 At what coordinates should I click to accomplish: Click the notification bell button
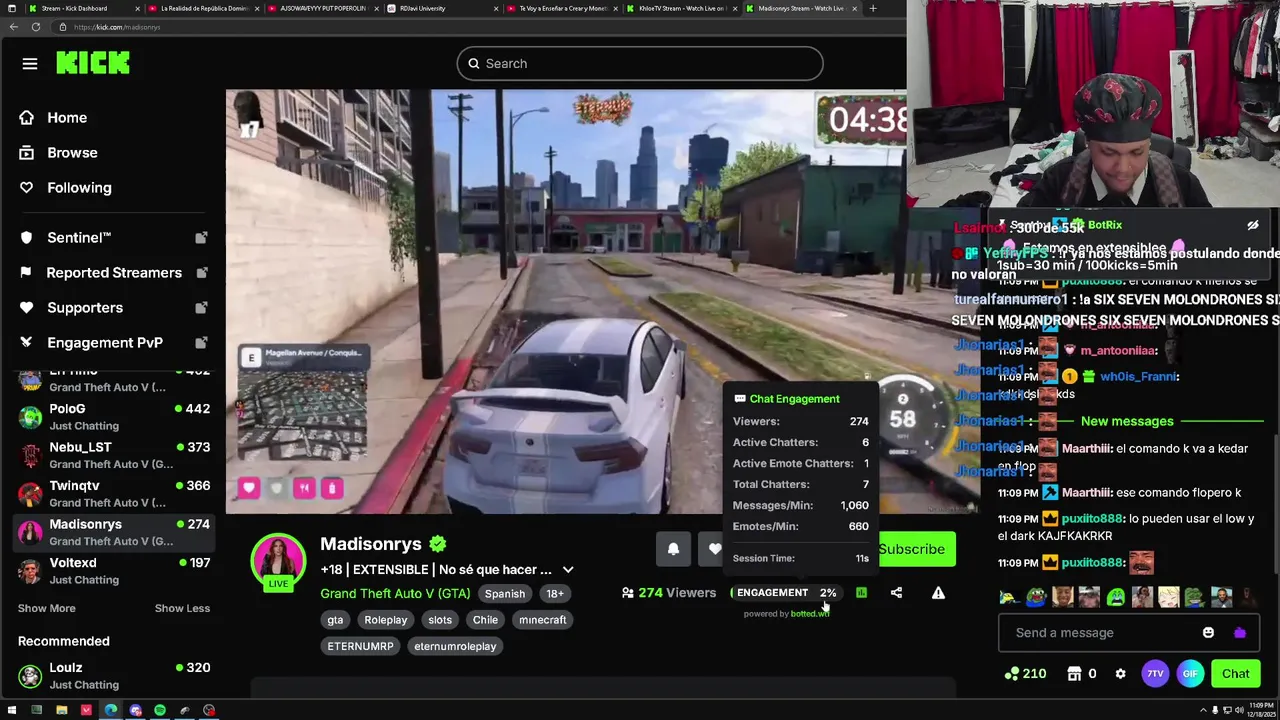[x=673, y=549]
